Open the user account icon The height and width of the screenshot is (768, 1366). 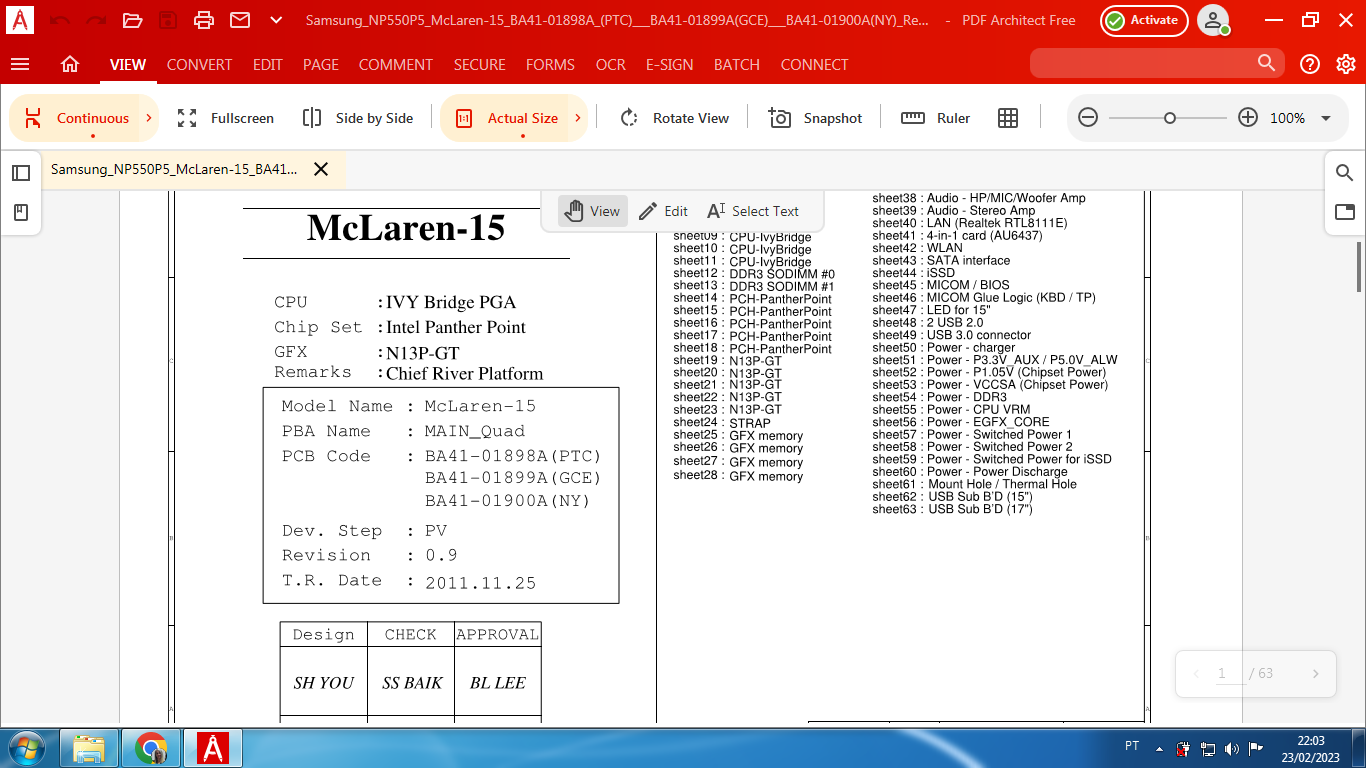point(1214,20)
